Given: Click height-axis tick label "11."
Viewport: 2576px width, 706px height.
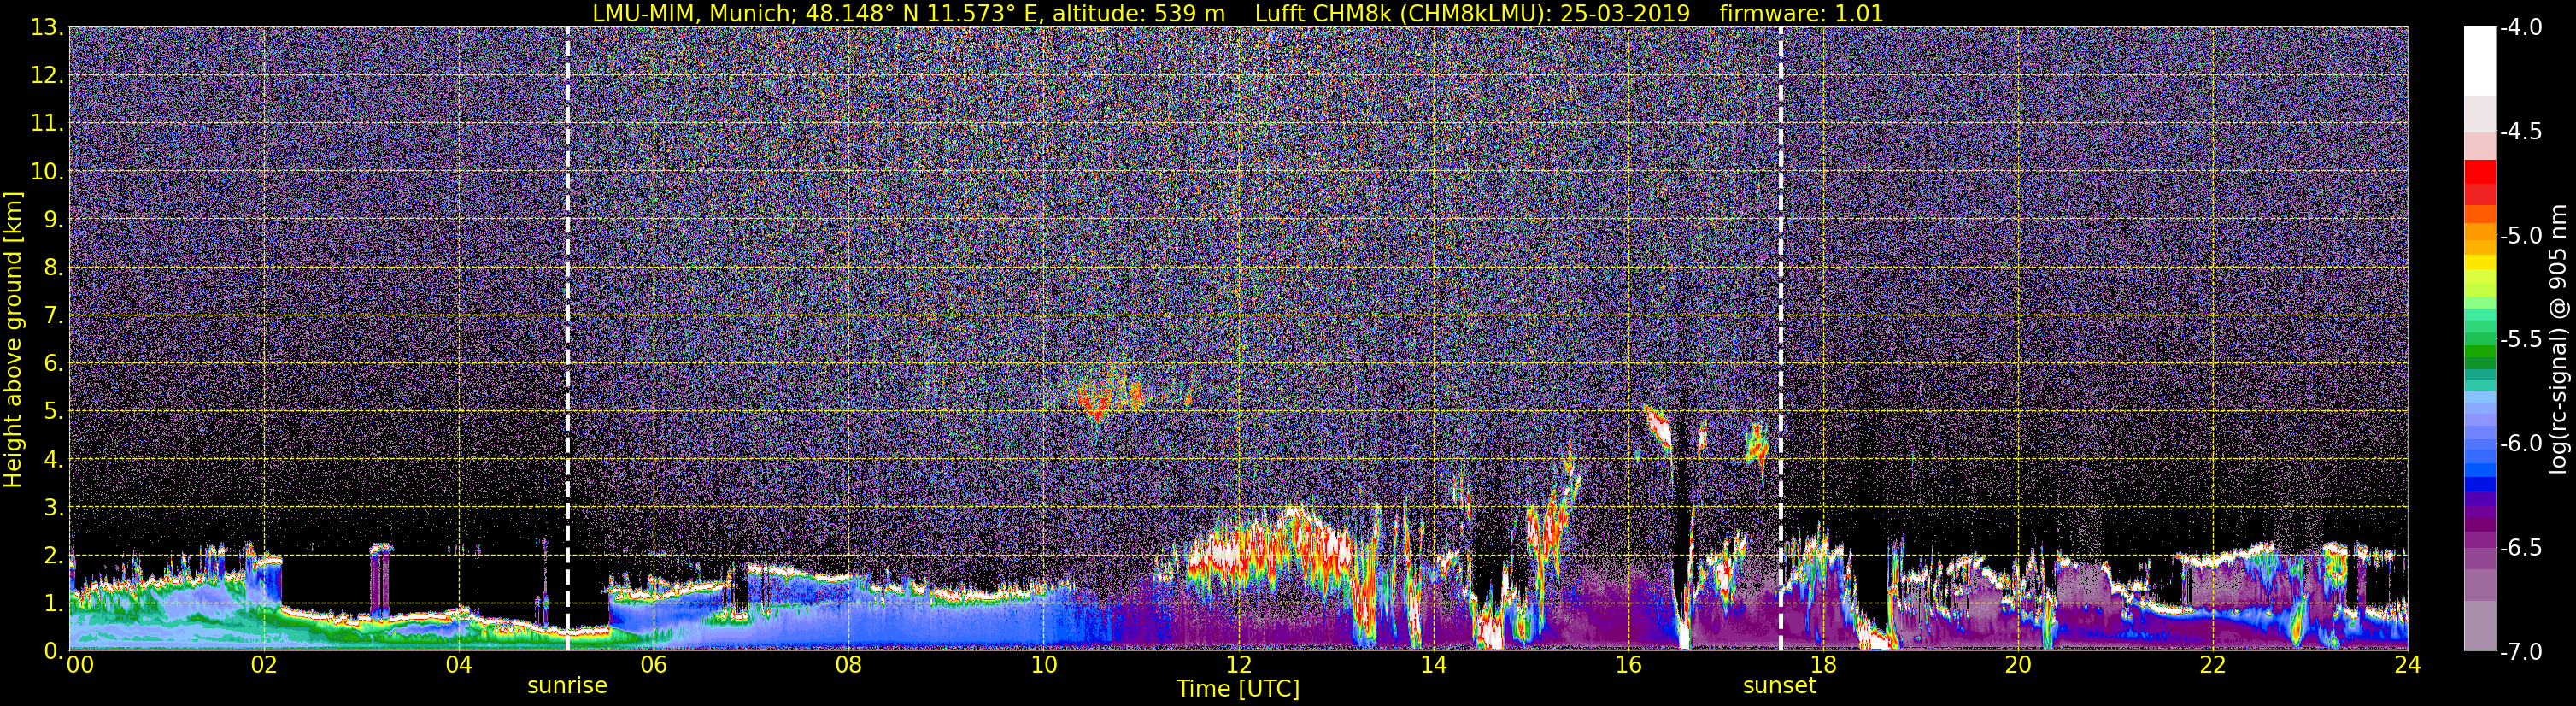Looking at the screenshot, I should pyautogui.click(x=47, y=124).
